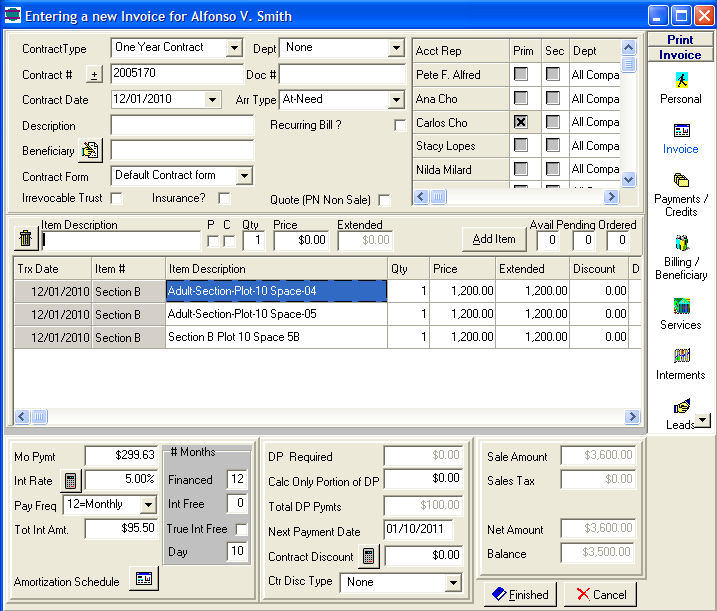The width and height of the screenshot is (717, 611).
Task: Expand the ContractType dropdown
Action: [x=234, y=48]
